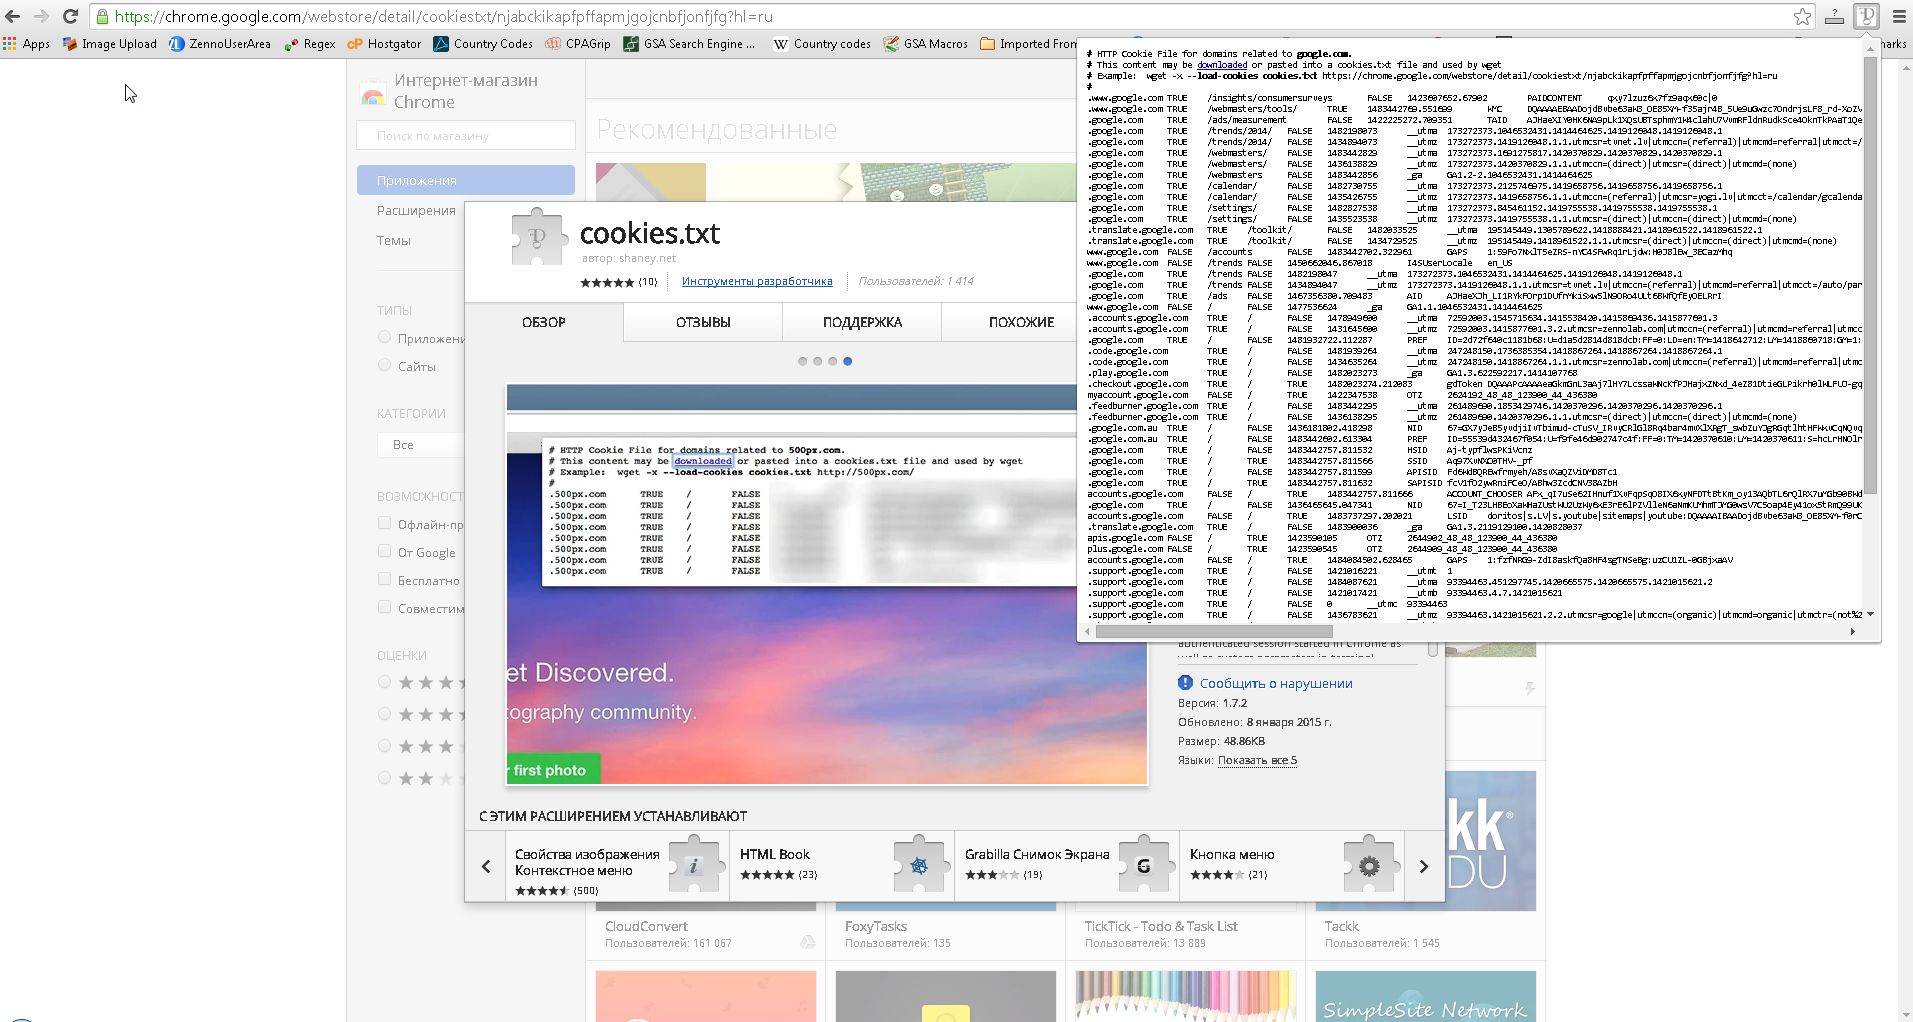
Task: Click the green padlock security icon
Action: [101, 16]
